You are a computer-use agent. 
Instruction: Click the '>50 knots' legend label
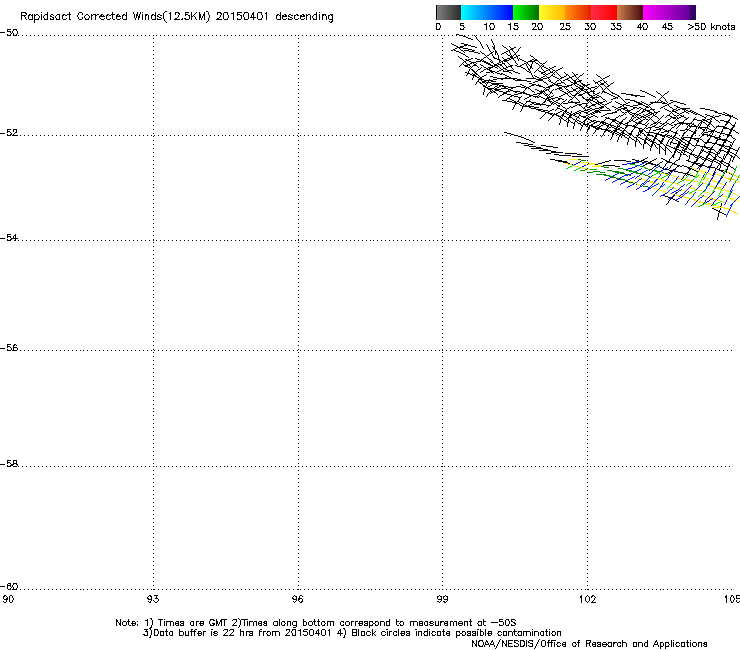tap(711, 27)
